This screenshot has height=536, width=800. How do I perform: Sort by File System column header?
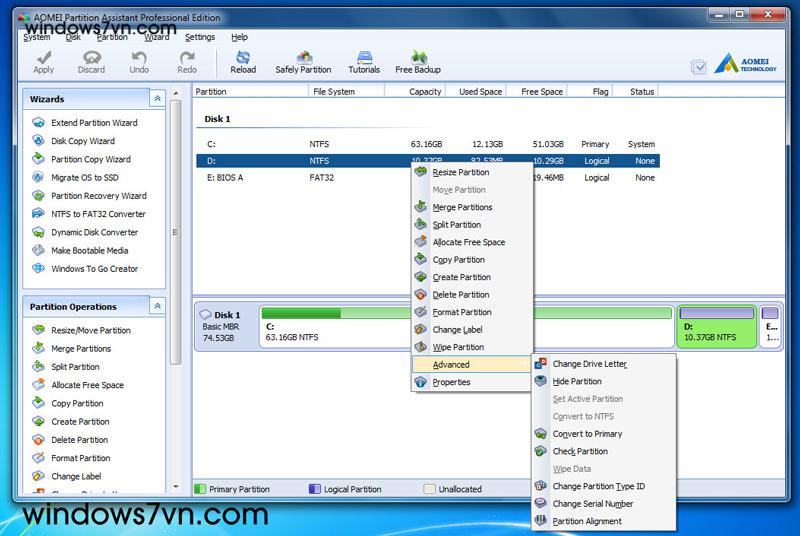point(347,92)
